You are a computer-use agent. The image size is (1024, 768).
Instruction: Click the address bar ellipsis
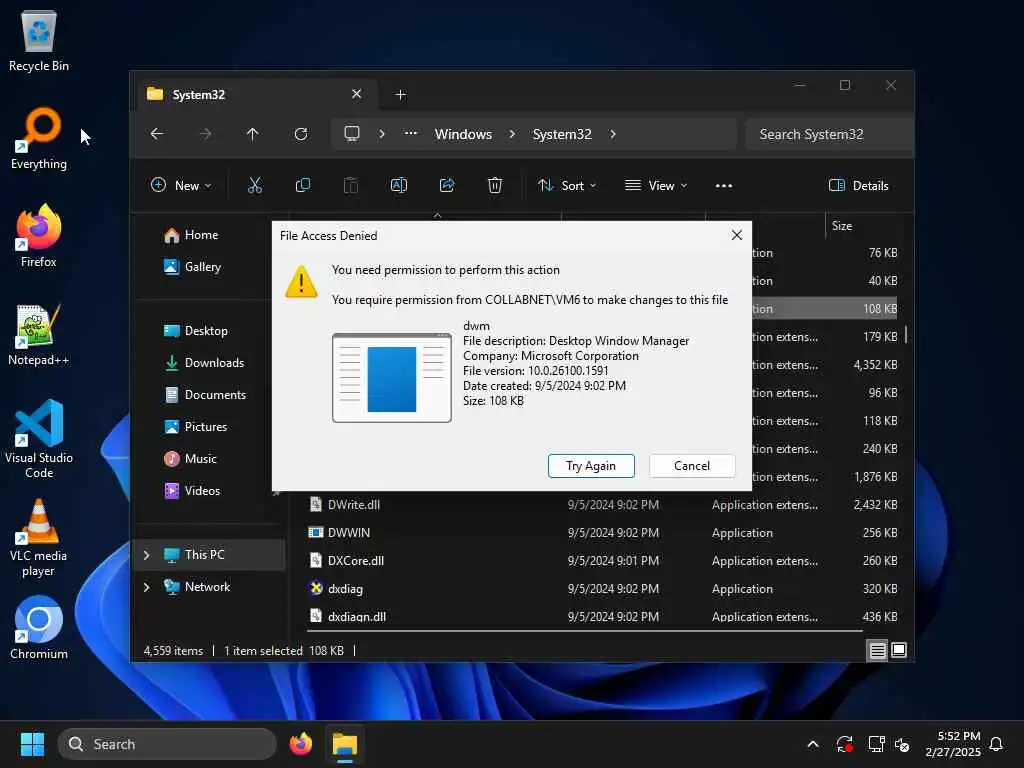click(411, 133)
